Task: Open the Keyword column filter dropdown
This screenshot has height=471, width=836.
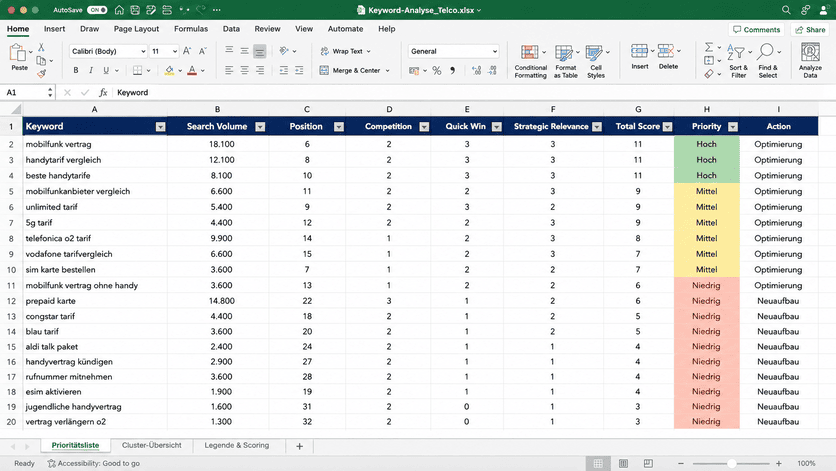Action: coord(160,127)
